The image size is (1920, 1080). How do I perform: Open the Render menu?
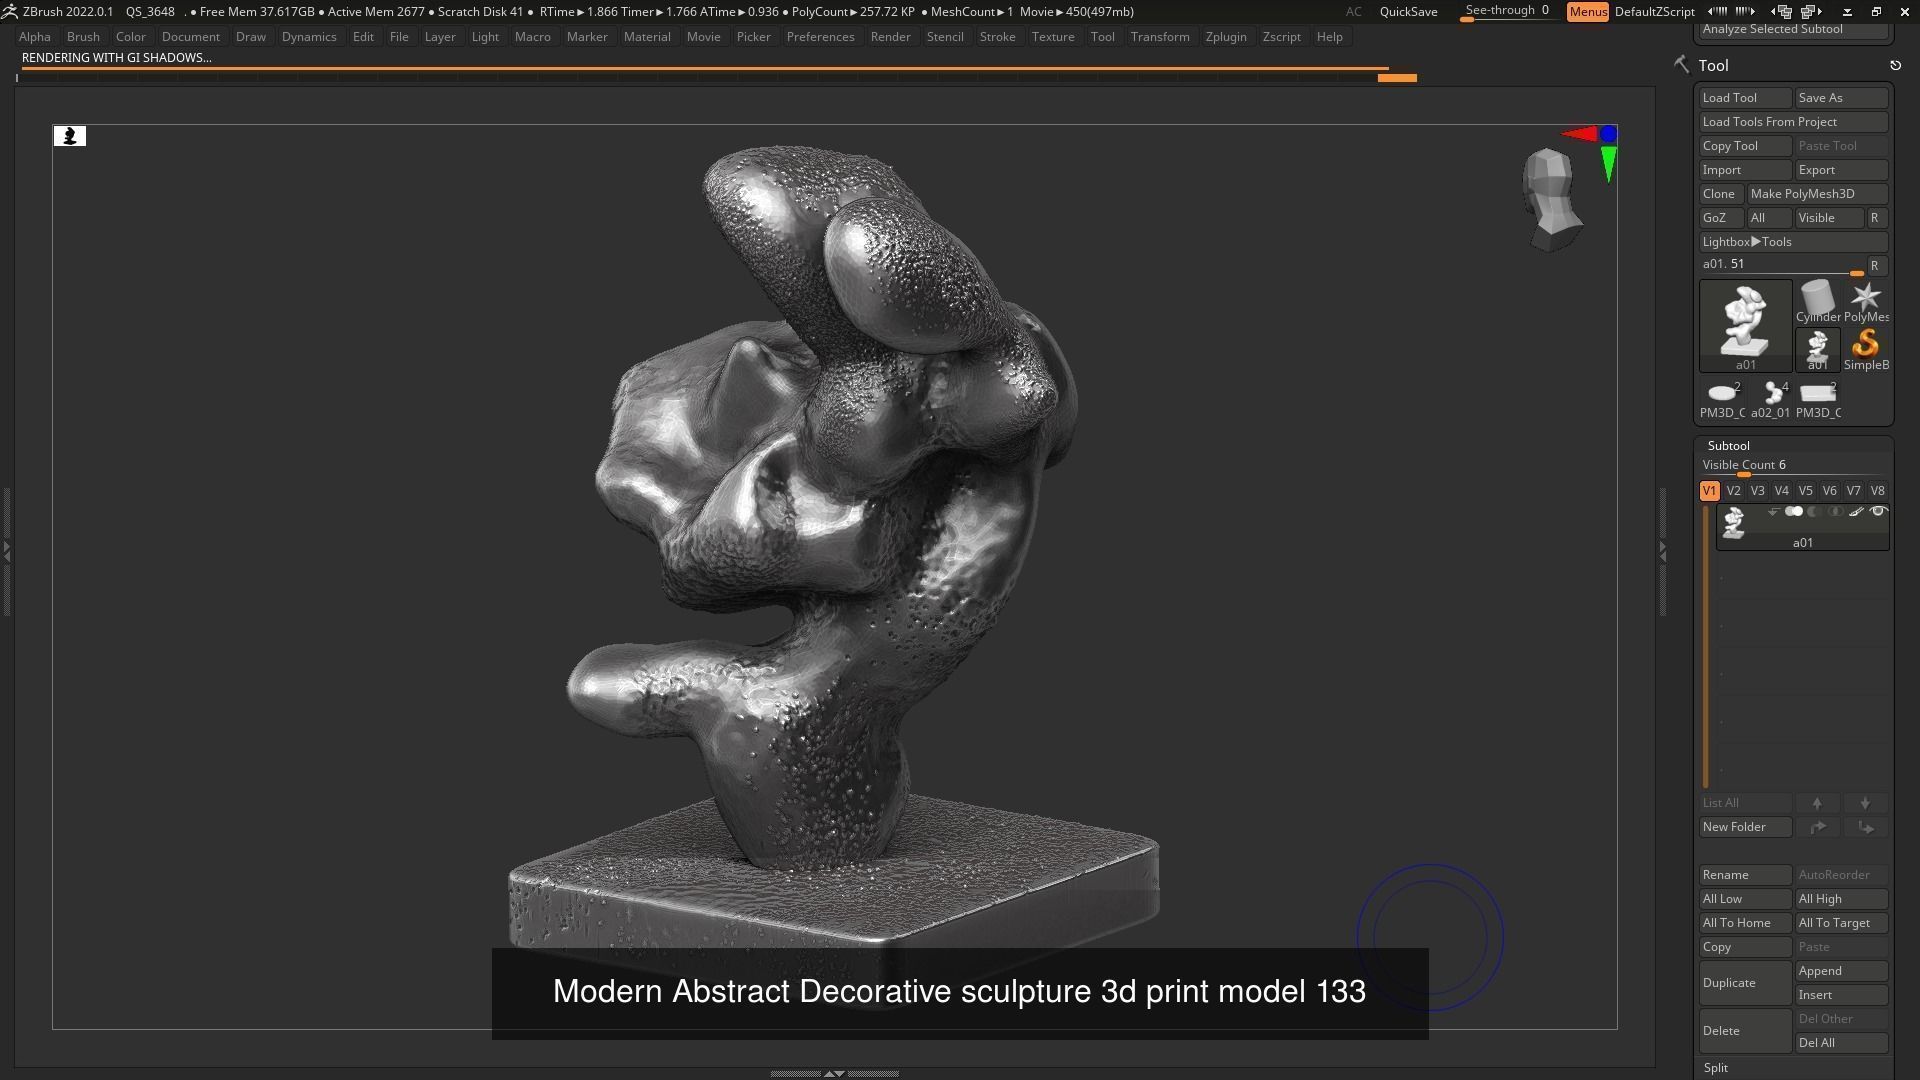pos(890,37)
